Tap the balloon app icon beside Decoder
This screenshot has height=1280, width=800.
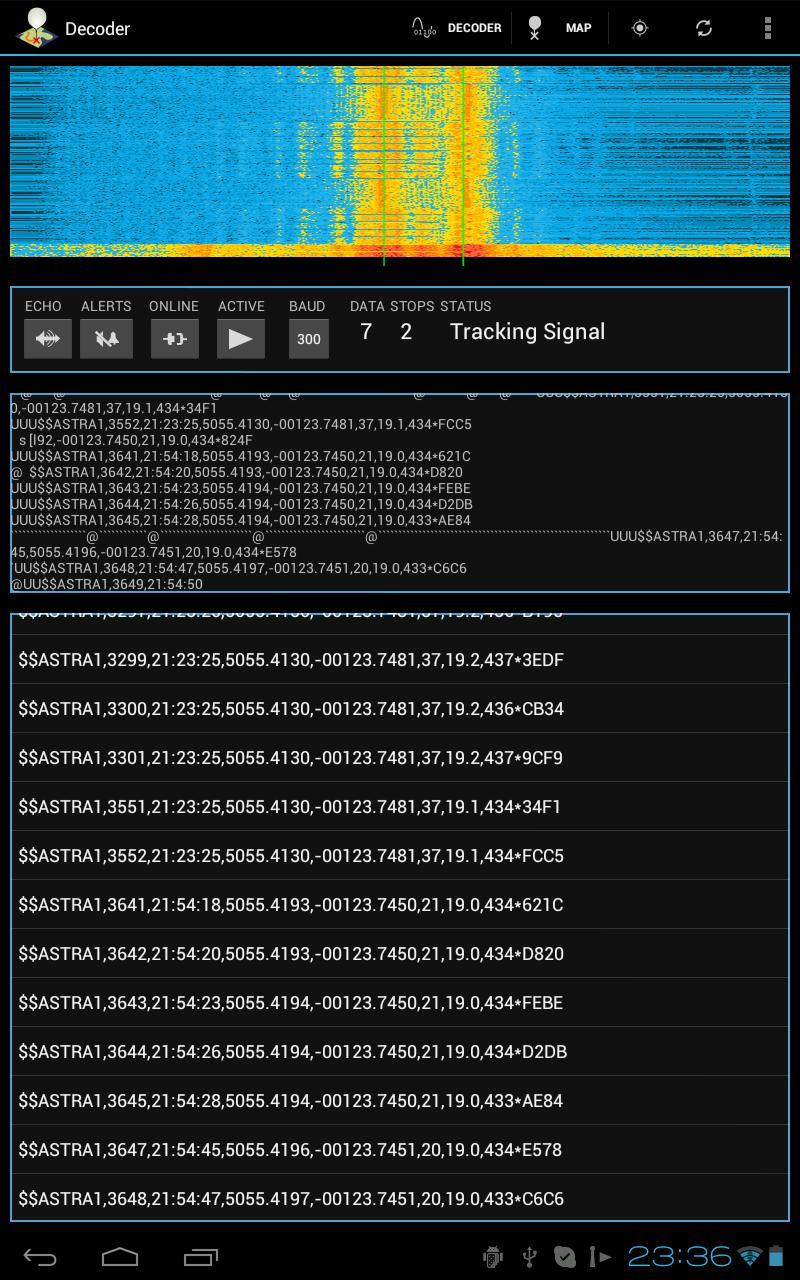pyautogui.click(x=36, y=28)
